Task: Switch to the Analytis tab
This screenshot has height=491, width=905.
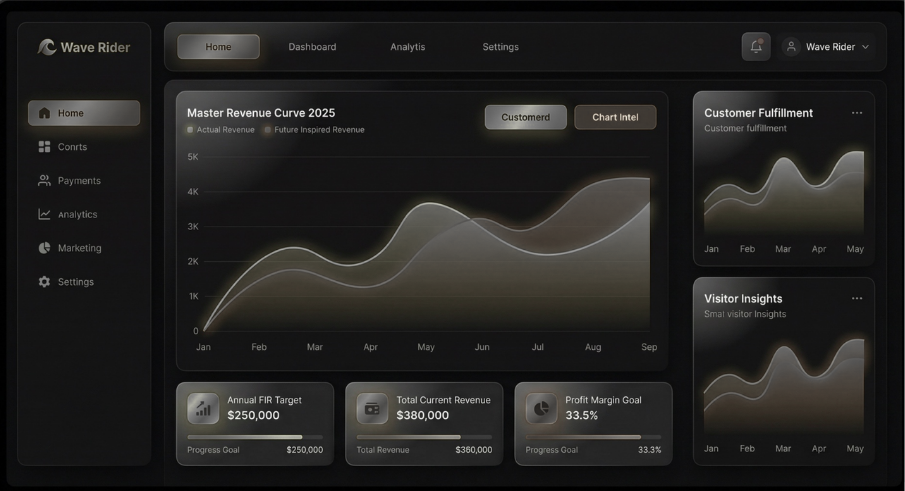Action: pyautogui.click(x=407, y=47)
